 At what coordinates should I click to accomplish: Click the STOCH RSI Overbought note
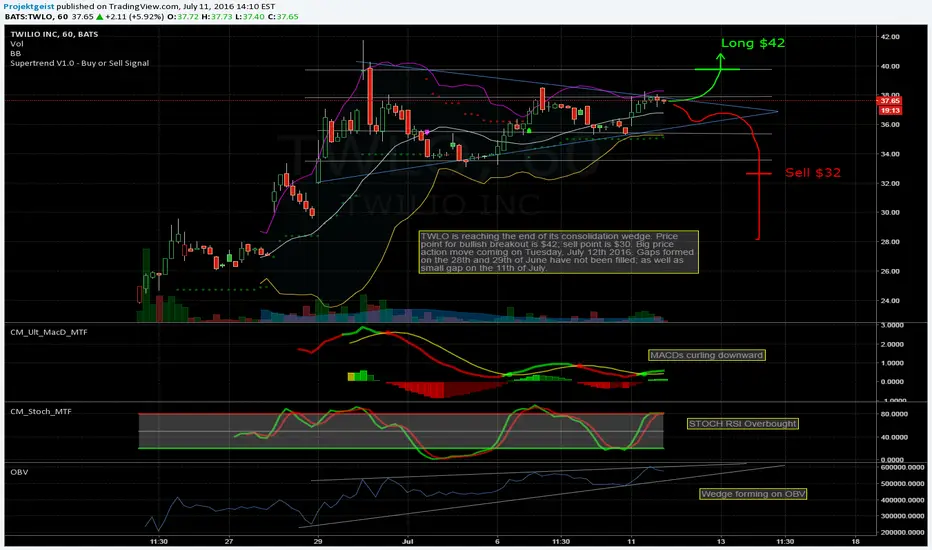(742, 424)
